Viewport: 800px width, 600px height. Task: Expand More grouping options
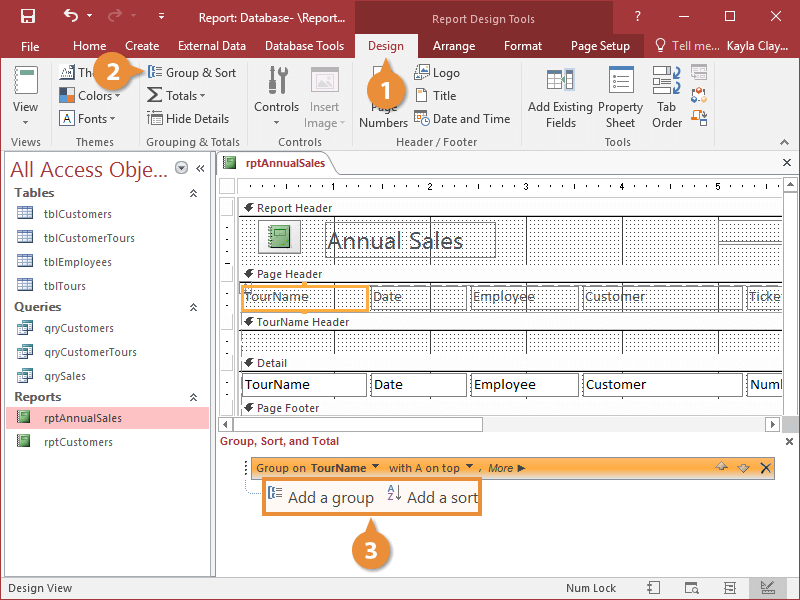click(x=506, y=468)
